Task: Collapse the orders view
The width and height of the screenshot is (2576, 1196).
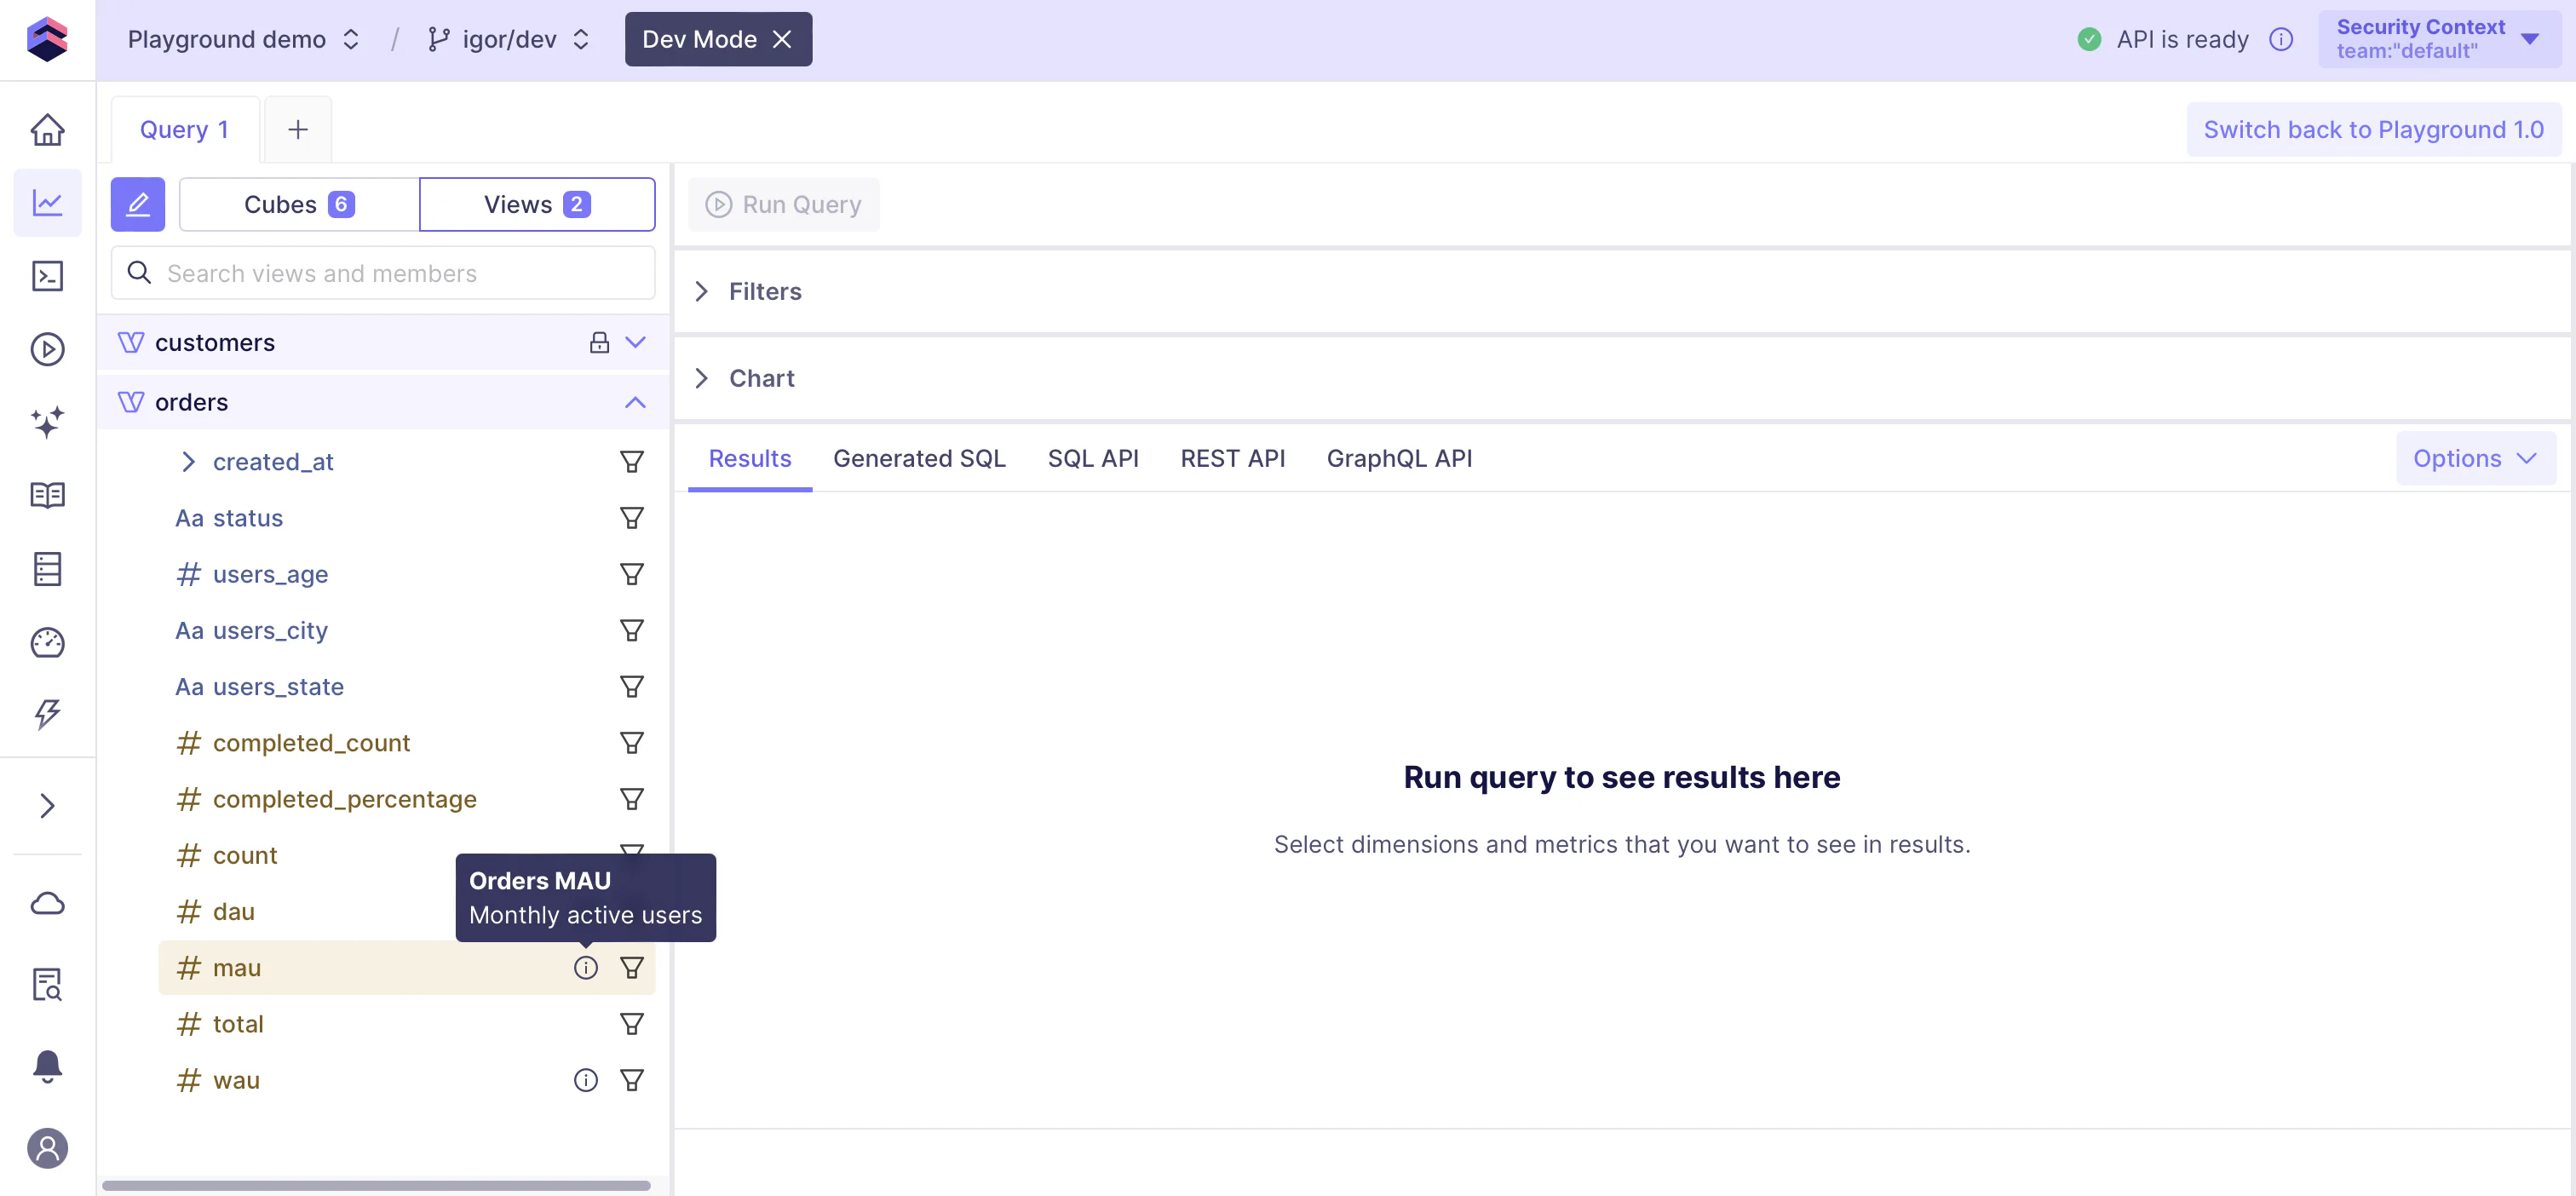Action: pos(635,402)
